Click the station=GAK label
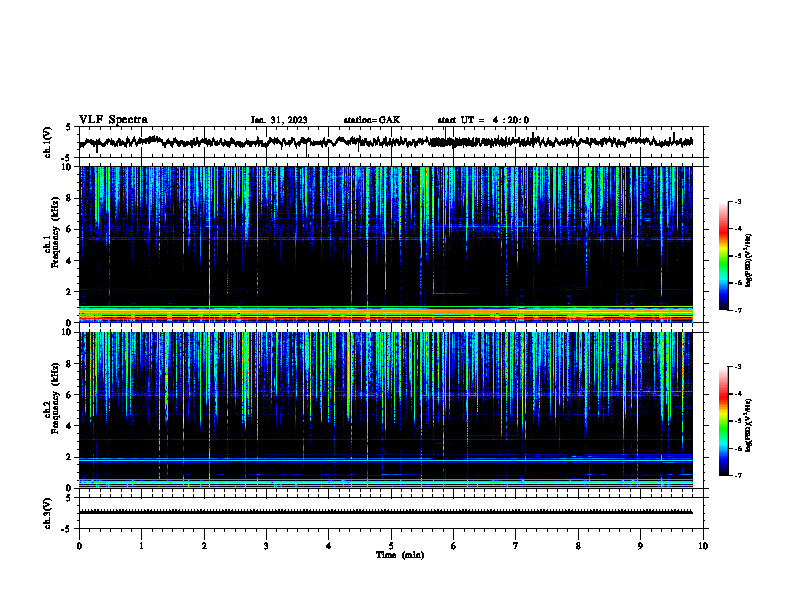The width and height of the screenshot is (792, 612). click(x=372, y=120)
